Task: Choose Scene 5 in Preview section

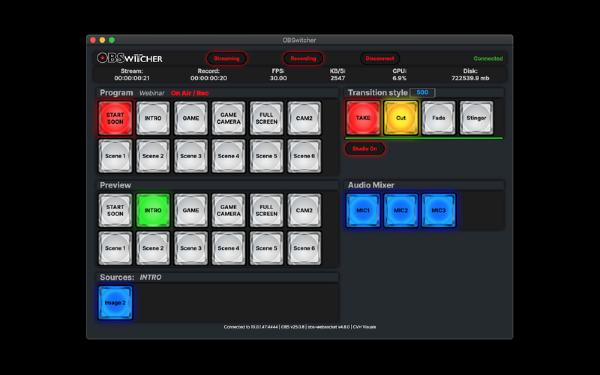Action: pyautogui.click(x=266, y=248)
